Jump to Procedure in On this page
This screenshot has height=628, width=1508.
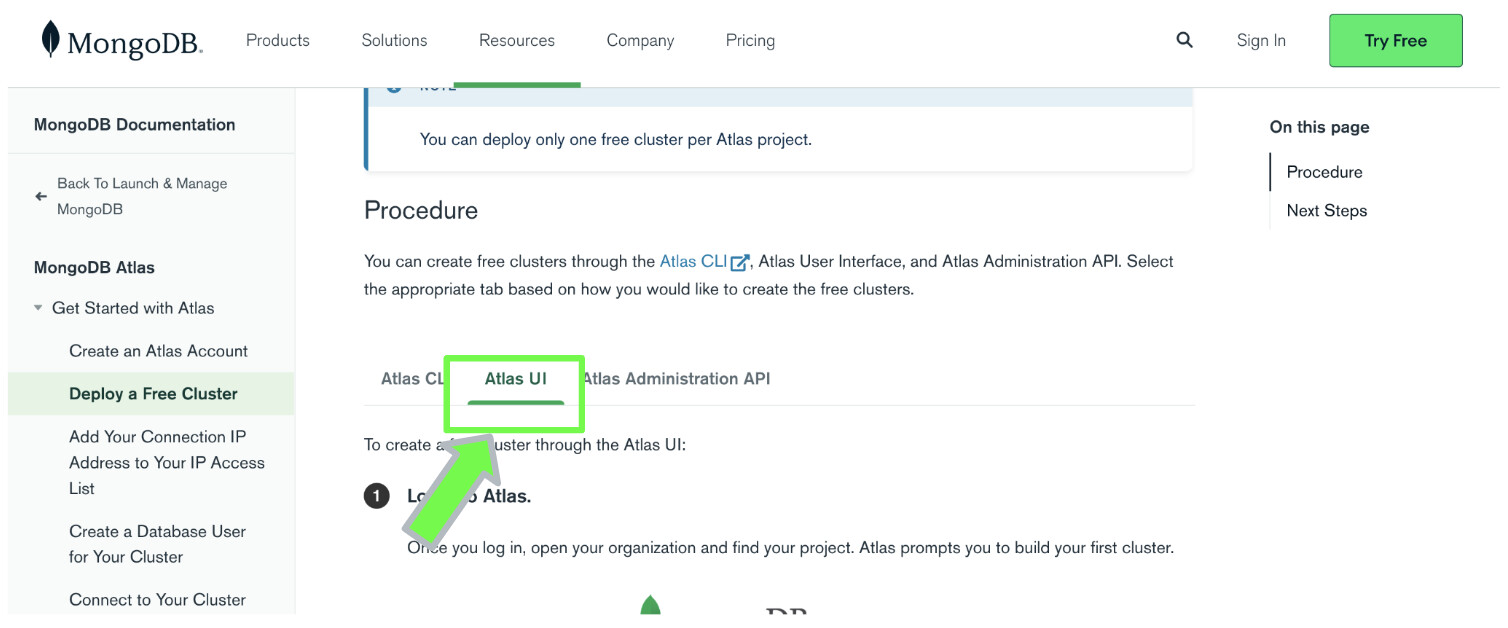[x=1324, y=172]
